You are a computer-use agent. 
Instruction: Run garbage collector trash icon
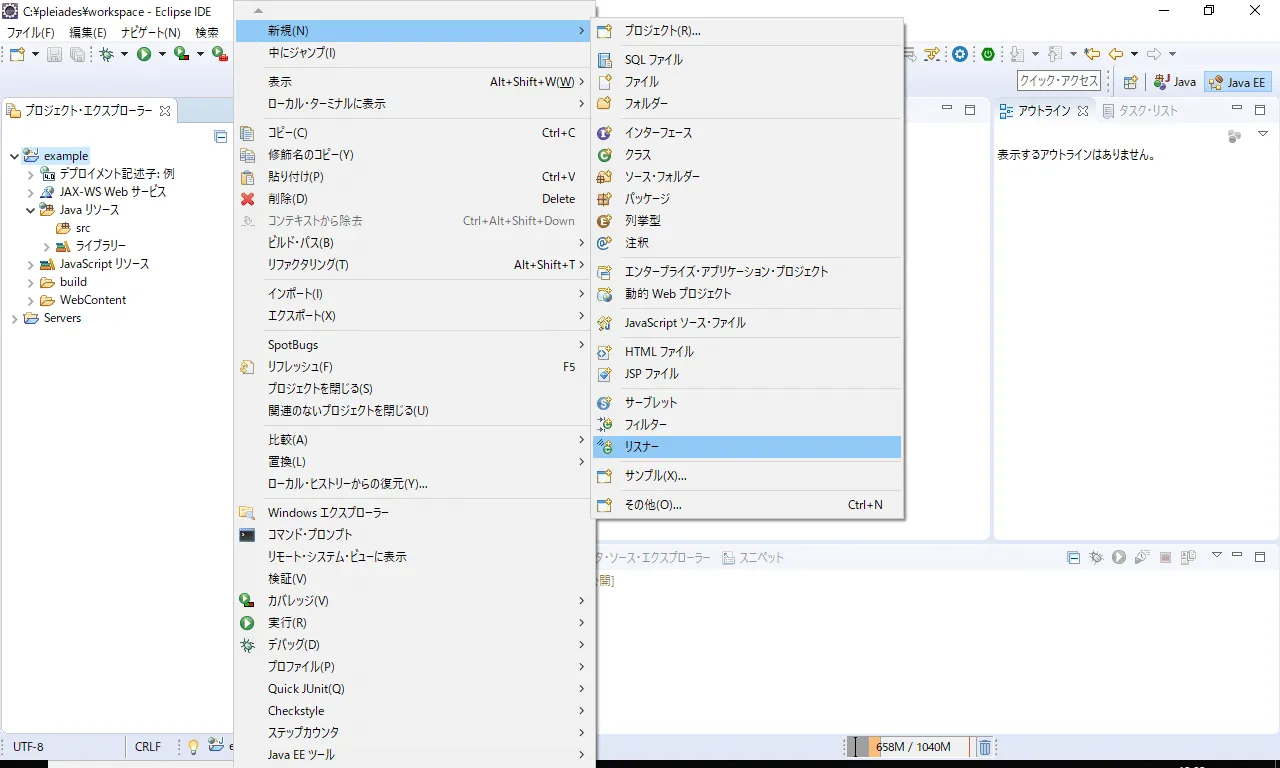pos(985,747)
